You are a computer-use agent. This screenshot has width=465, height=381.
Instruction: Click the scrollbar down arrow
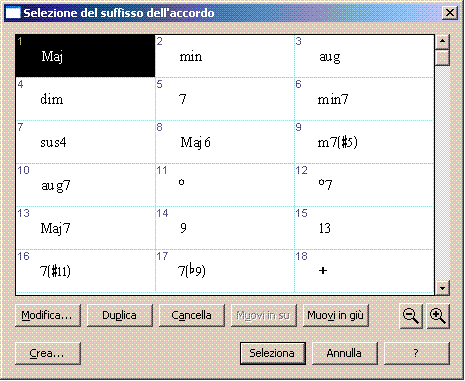tap(443, 288)
